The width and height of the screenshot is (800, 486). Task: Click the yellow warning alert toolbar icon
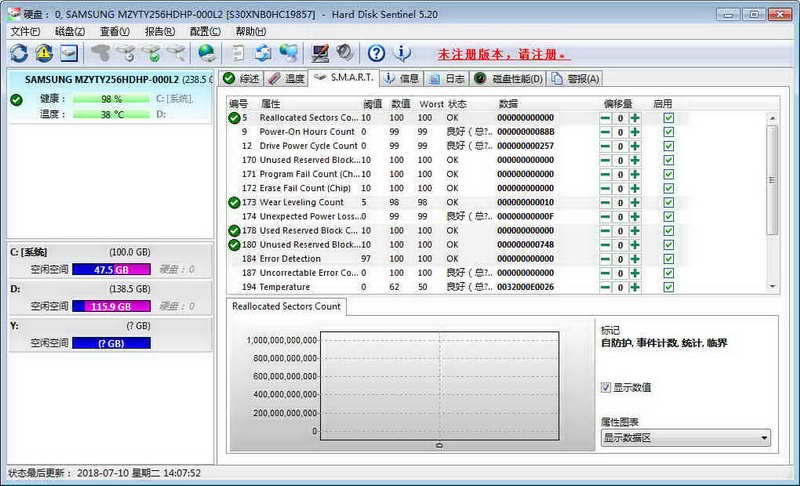coord(44,53)
